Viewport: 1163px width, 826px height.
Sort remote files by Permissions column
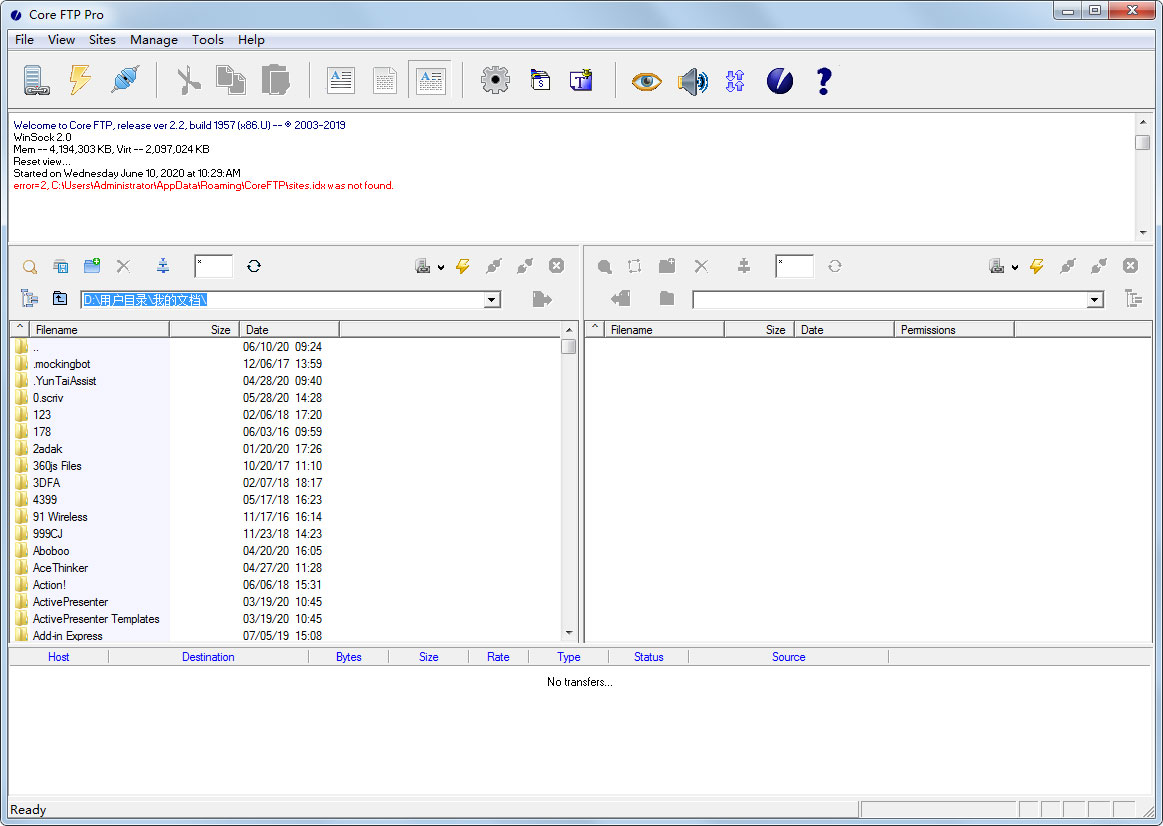[953, 329]
